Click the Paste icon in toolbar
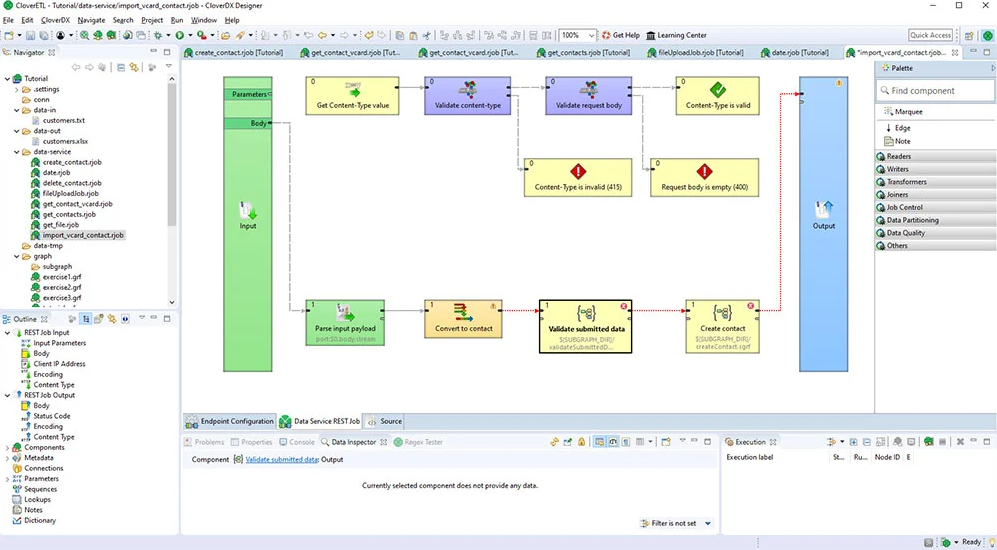The image size is (997, 550). click(413, 36)
